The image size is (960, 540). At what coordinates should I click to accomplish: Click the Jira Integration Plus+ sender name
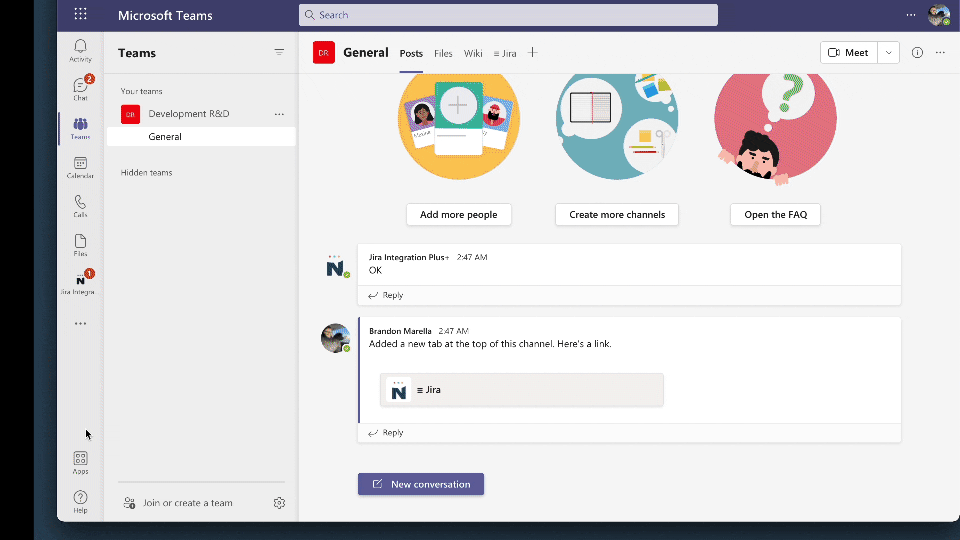tap(409, 257)
